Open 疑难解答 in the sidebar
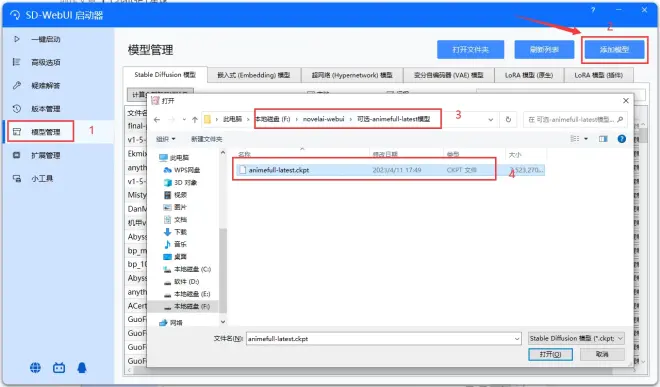Screen dimensions: 660x387 (x=45, y=85)
